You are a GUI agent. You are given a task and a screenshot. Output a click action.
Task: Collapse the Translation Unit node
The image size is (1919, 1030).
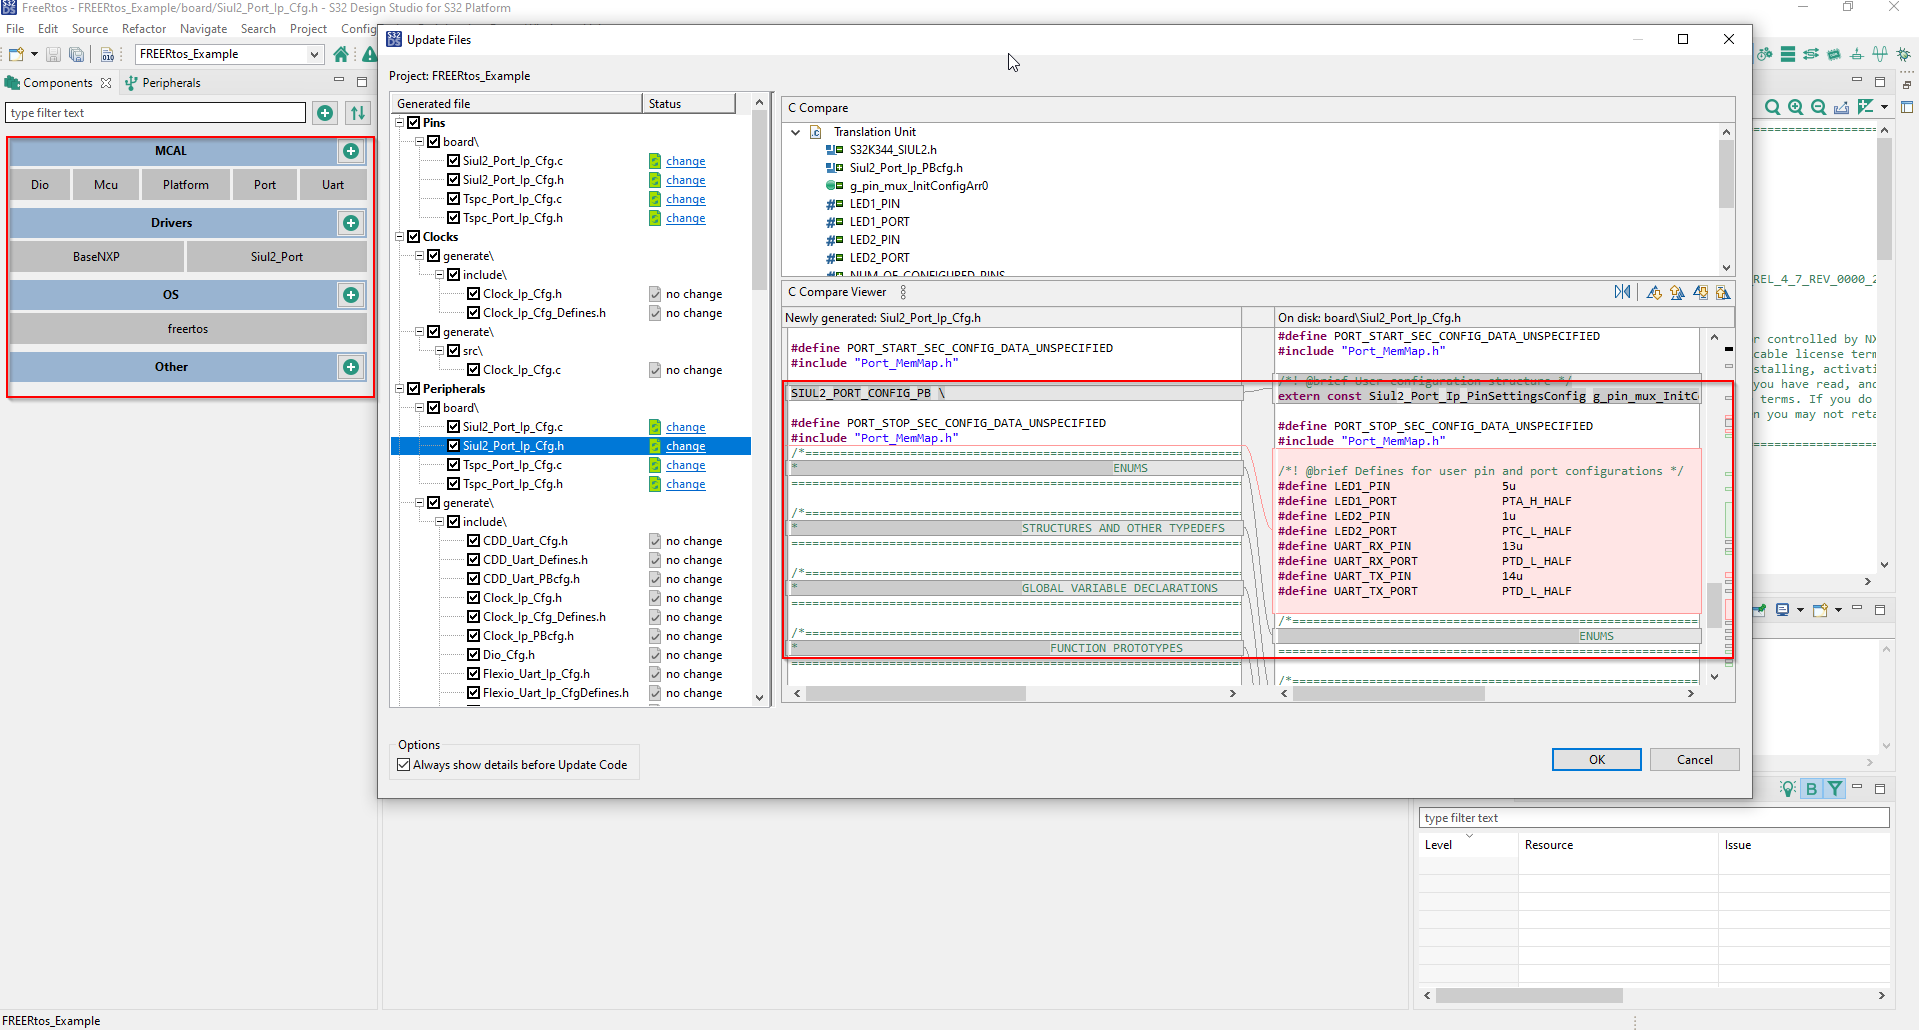click(x=795, y=131)
